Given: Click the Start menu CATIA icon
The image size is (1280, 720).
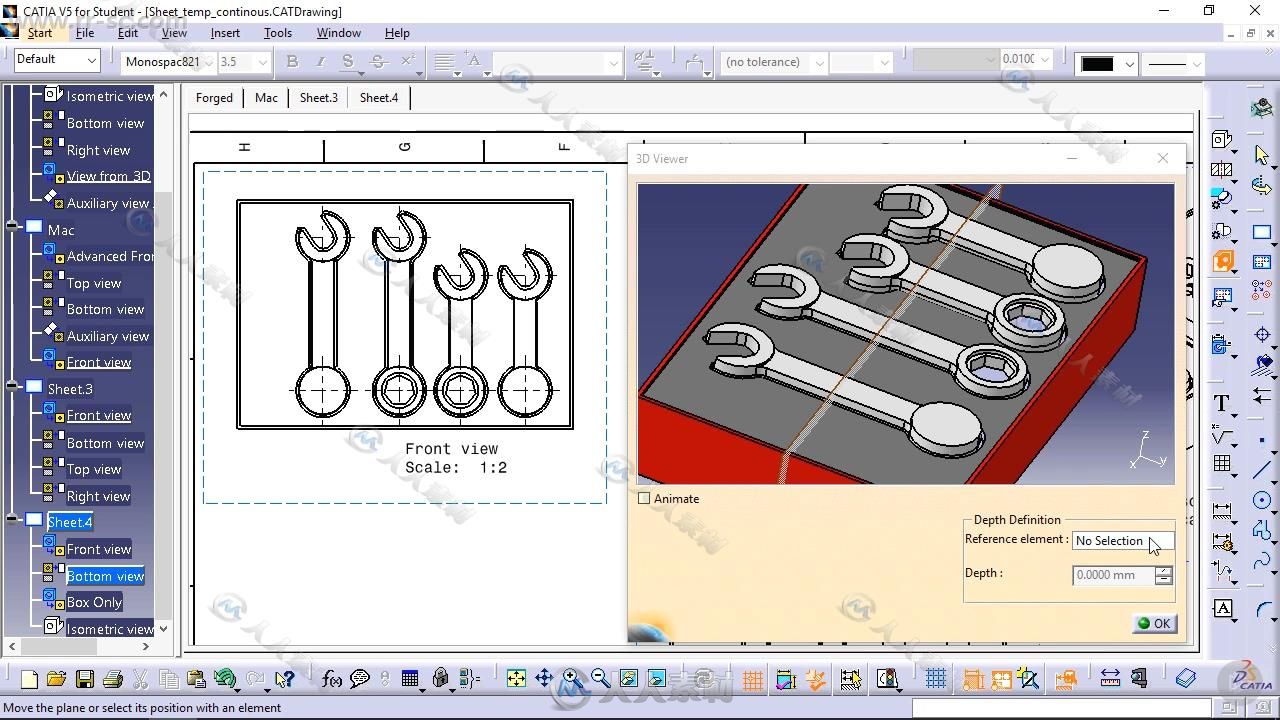Looking at the screenshot, I should (10, 33).
